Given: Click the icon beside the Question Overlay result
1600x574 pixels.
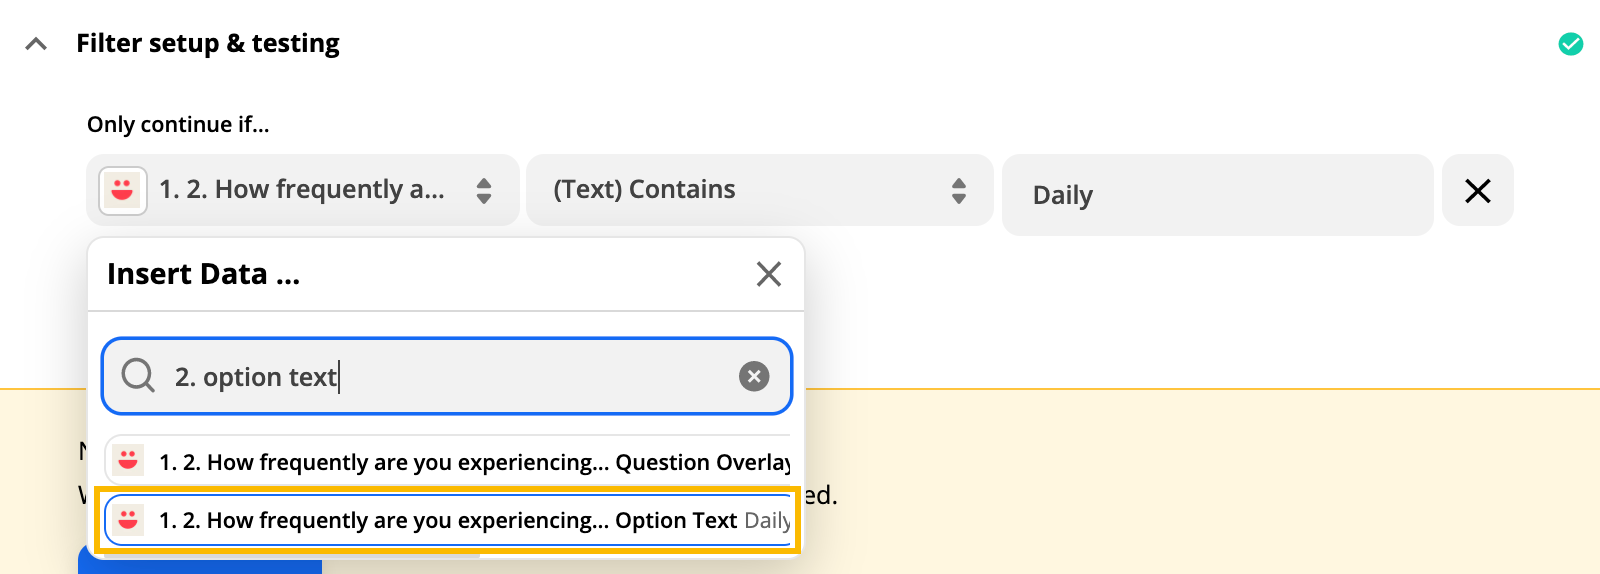Looking at the screenshot, I should [x=128, y=461].
